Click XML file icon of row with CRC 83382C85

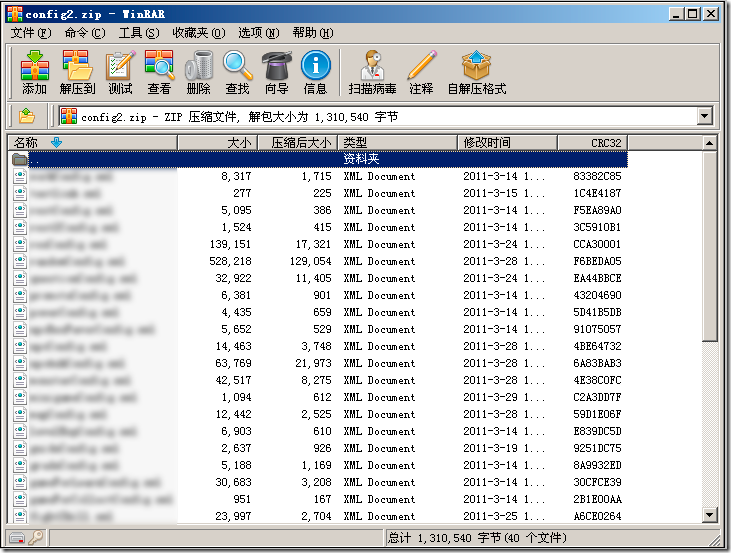point(20,176)
